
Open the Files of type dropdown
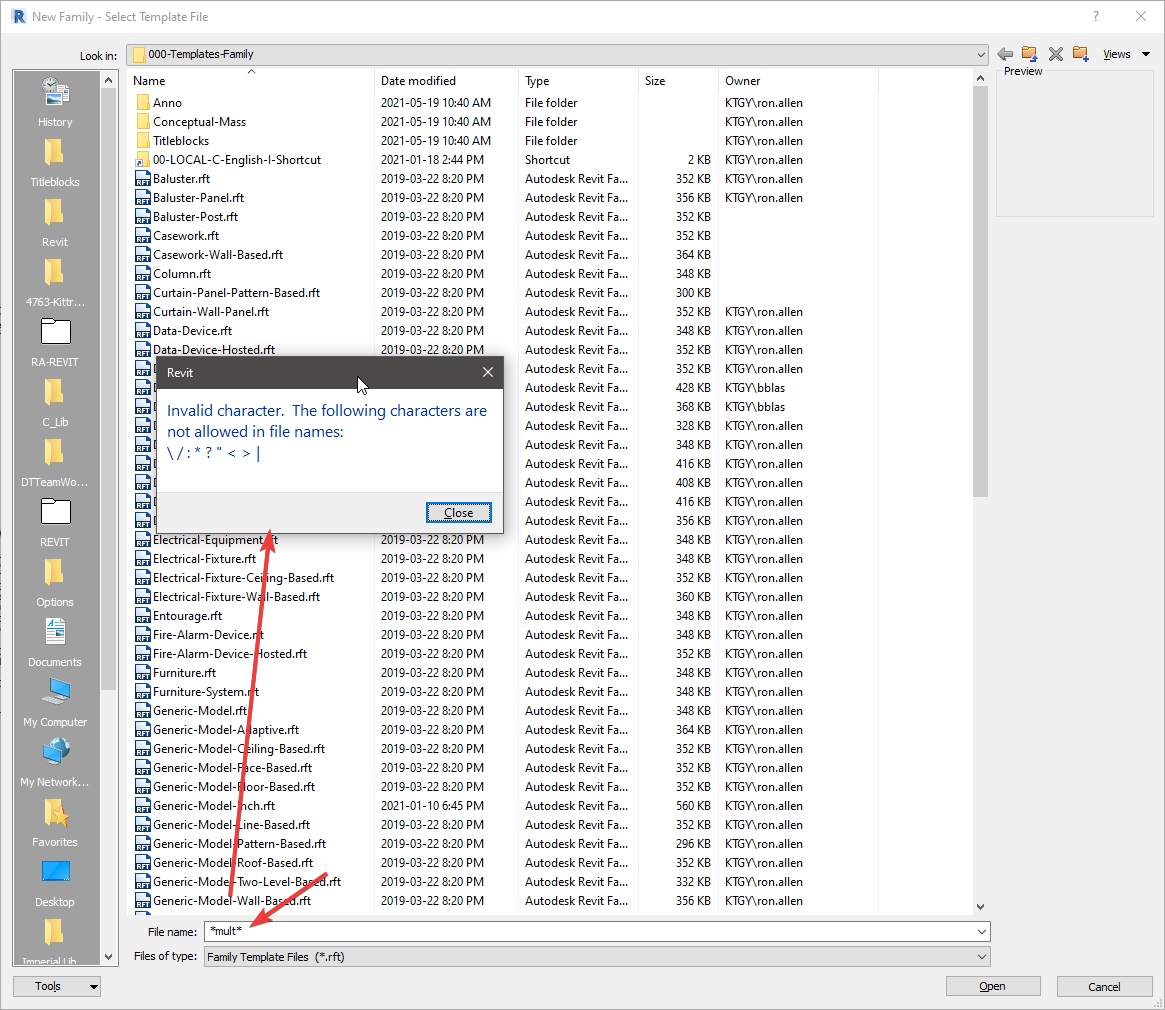pos(979,957)
